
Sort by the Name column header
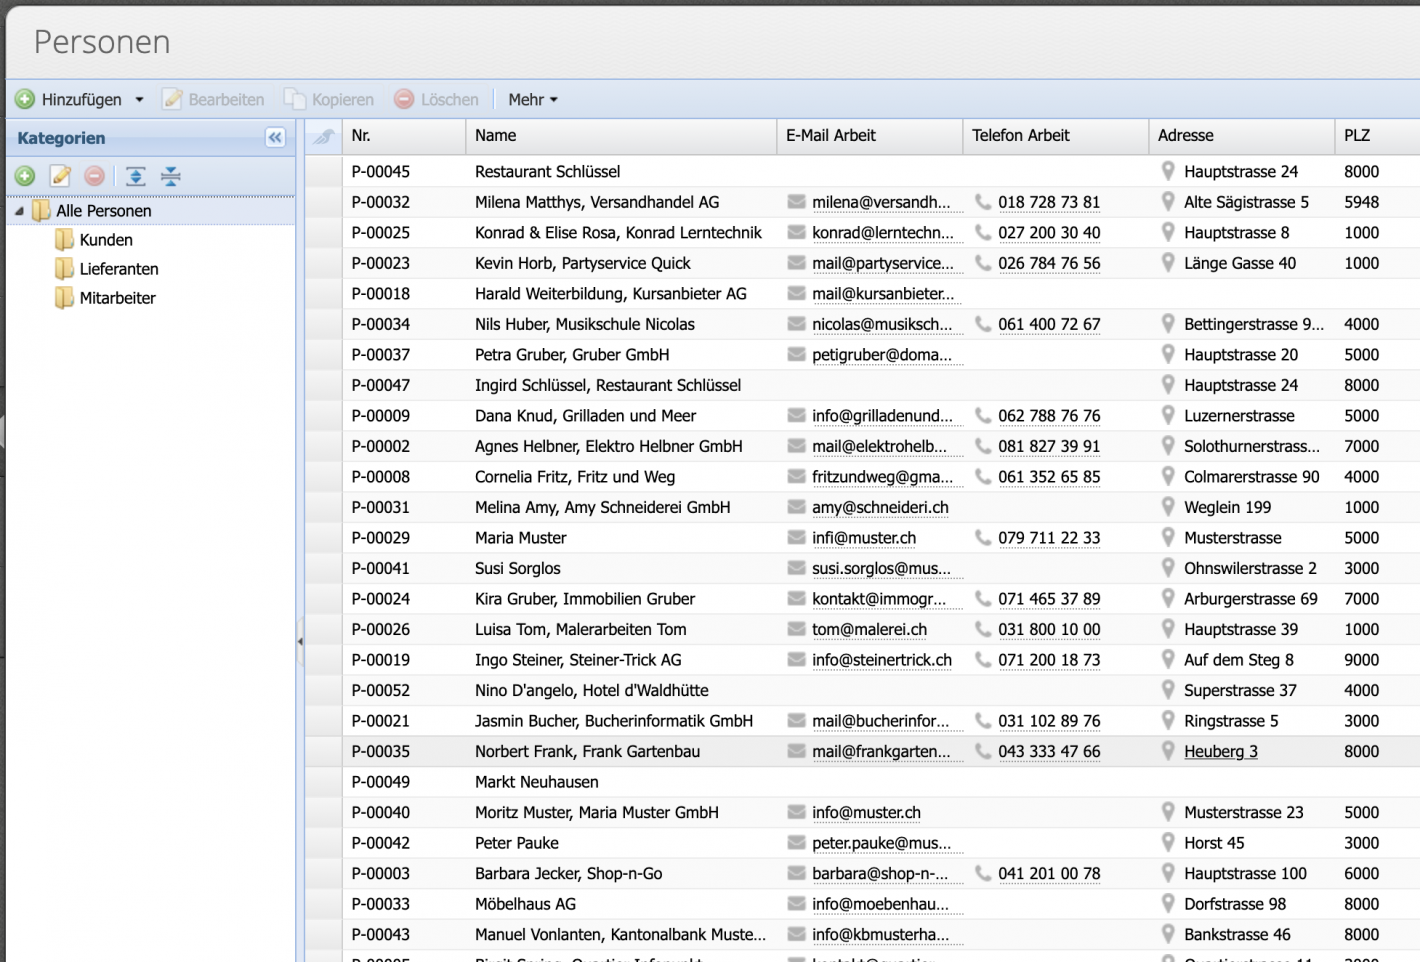click(495, 136)
